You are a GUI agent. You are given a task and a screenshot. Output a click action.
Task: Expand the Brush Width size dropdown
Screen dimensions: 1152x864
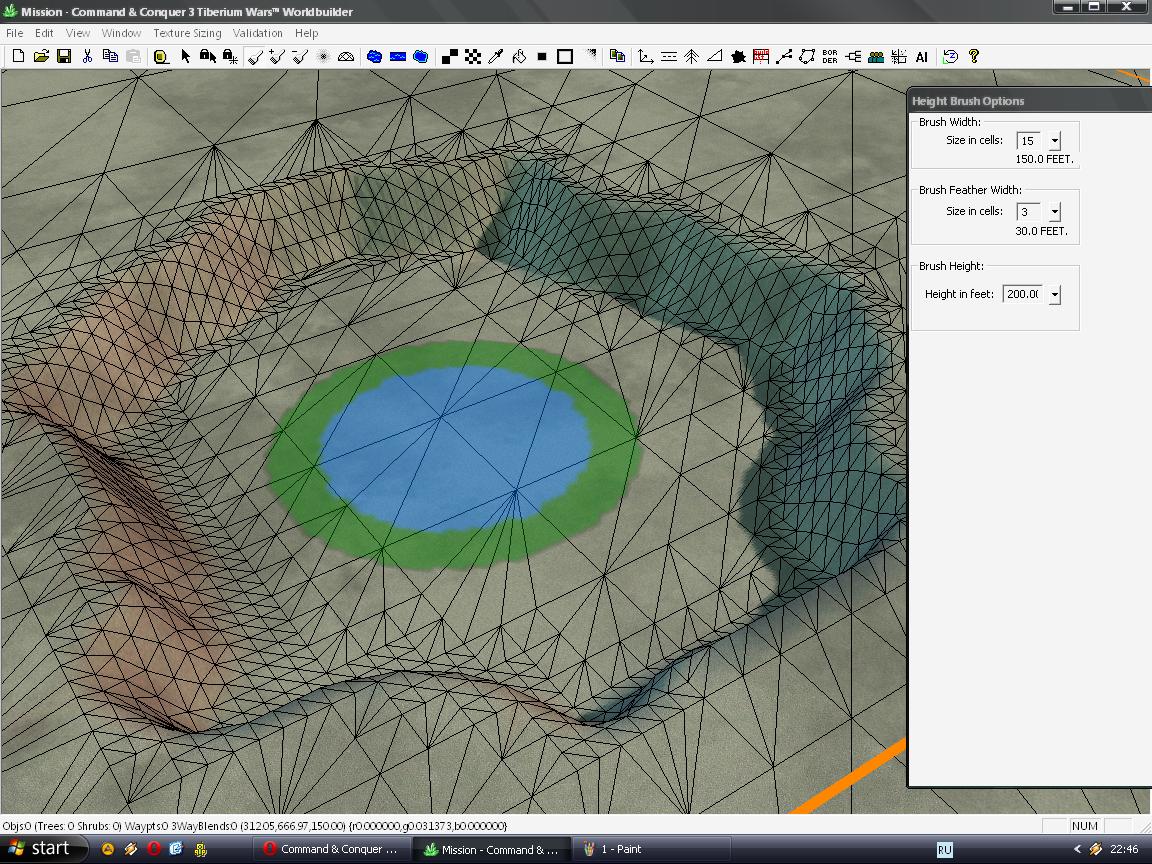1055,140
